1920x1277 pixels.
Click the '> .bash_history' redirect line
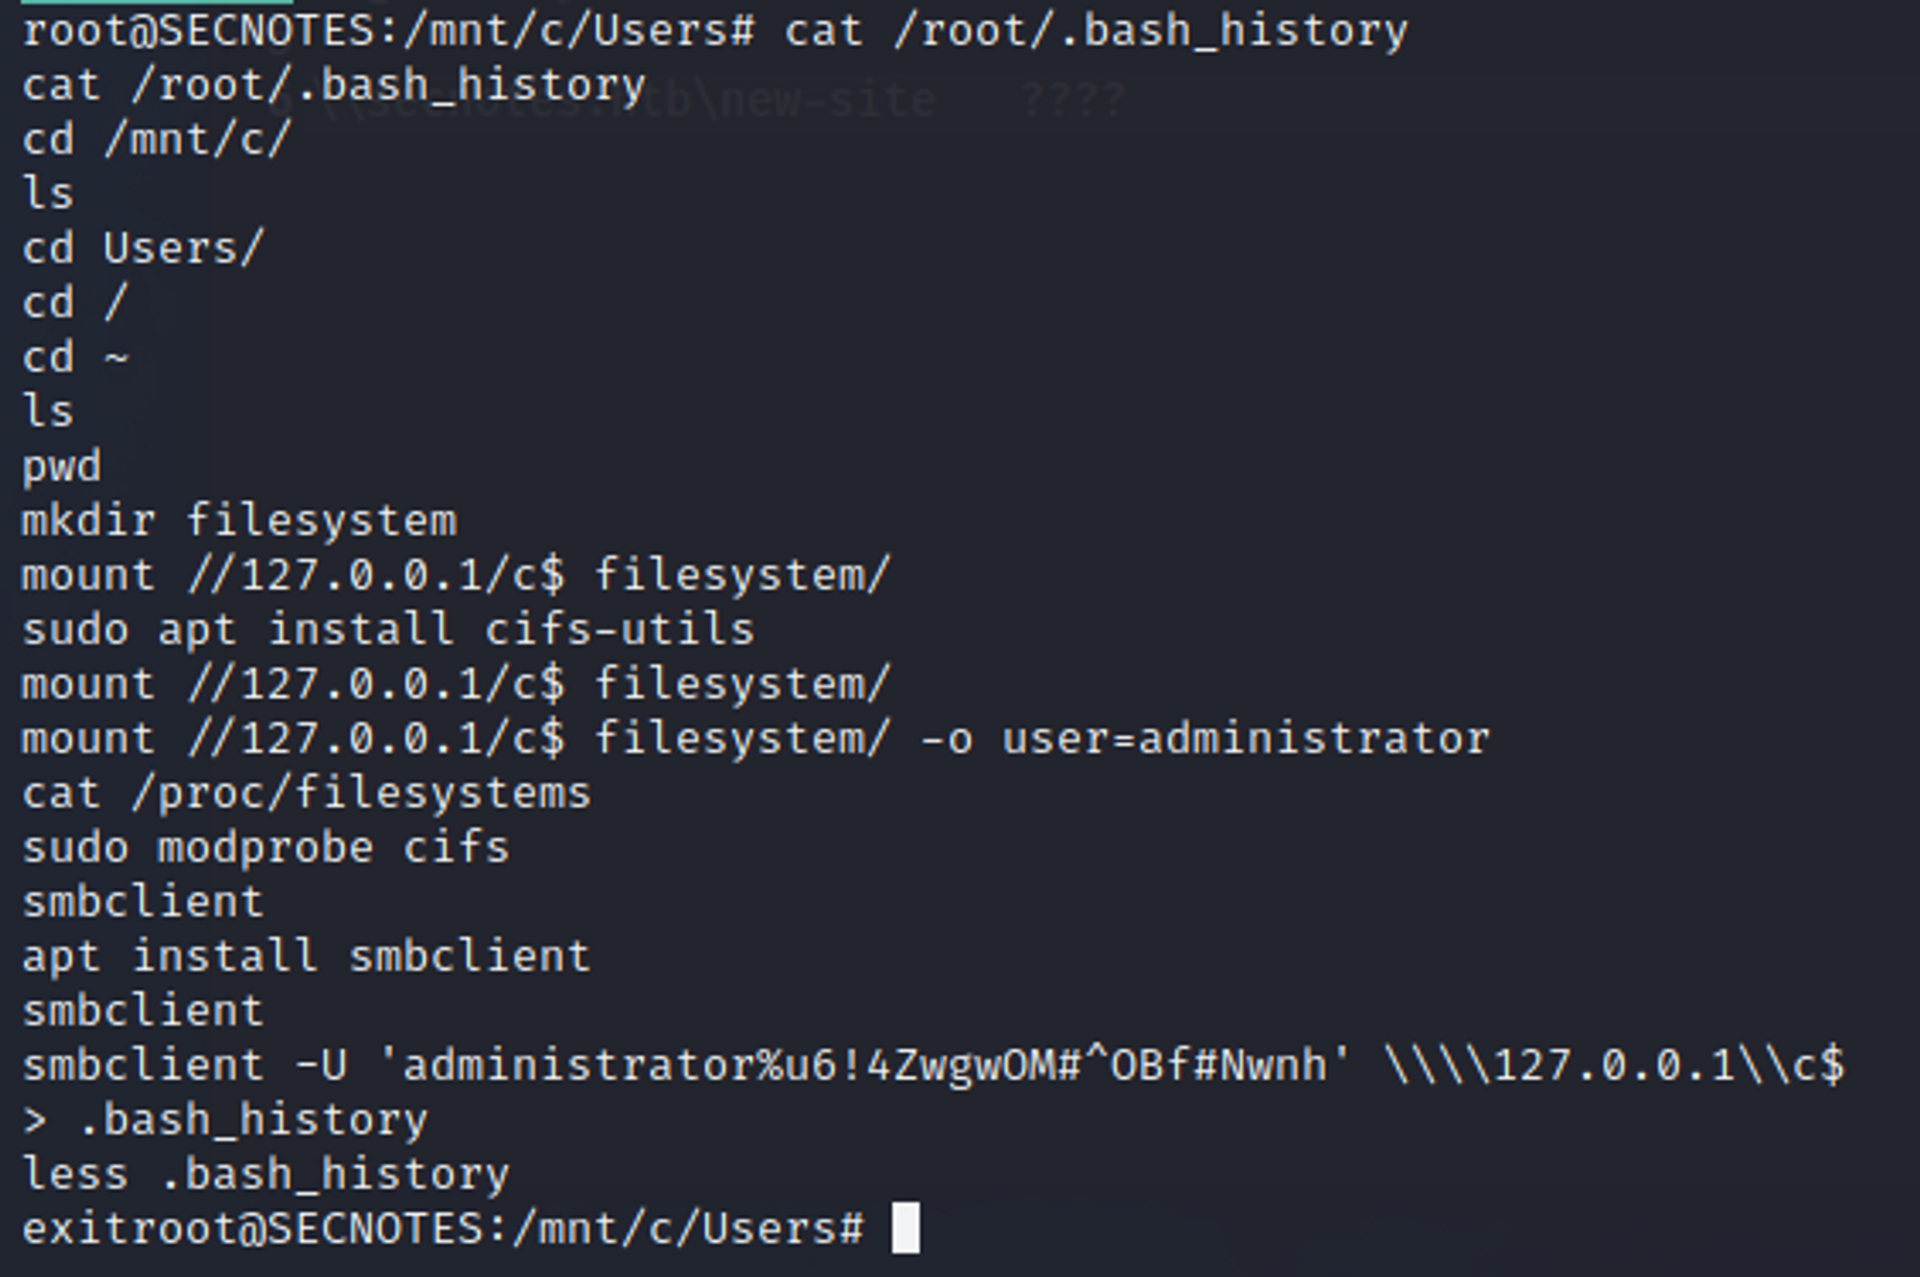pos(225,1120)
